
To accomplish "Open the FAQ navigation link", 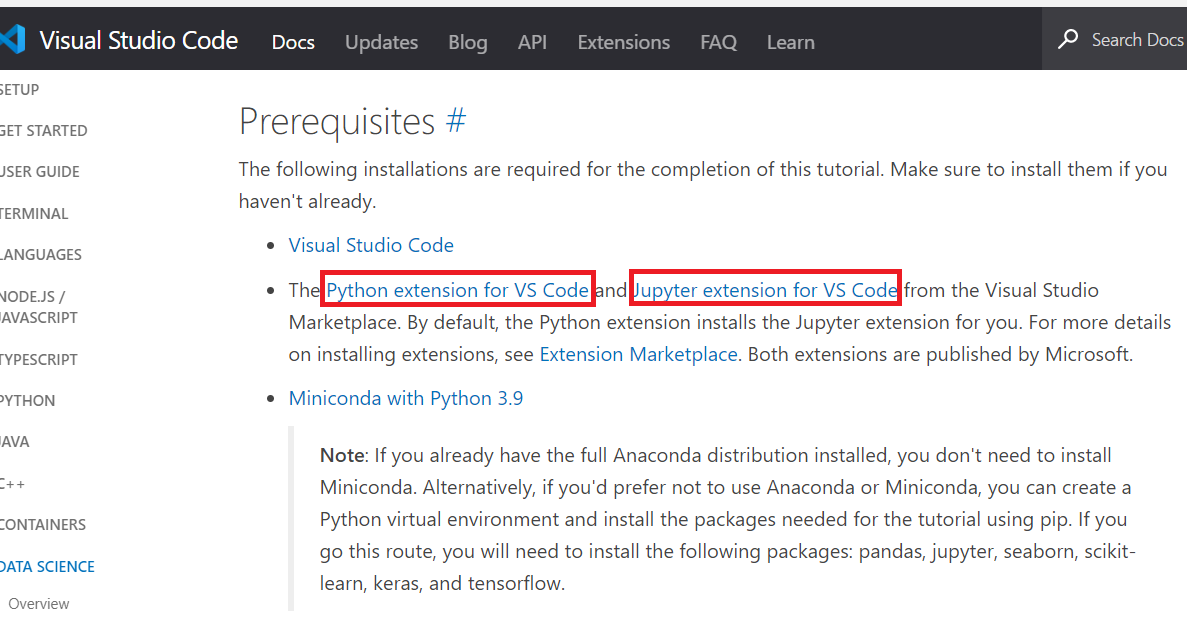I will [718, 42].
